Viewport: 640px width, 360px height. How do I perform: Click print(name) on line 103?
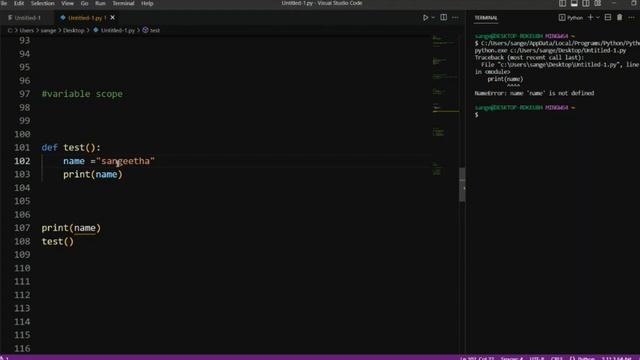coord(93,174)
